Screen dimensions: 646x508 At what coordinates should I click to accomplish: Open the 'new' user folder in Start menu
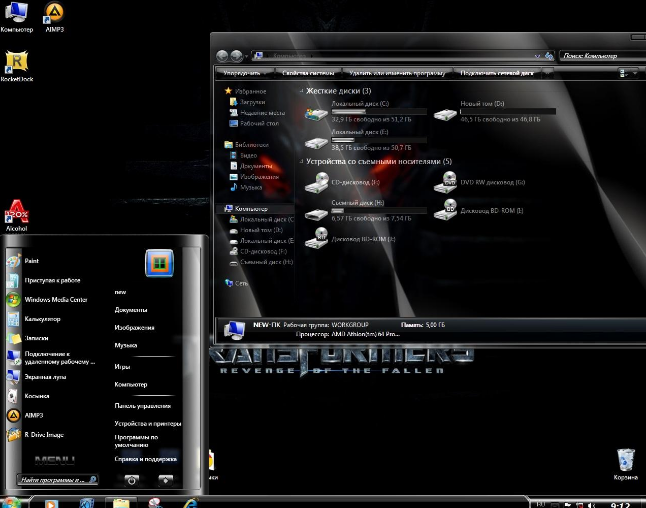pos(120,292)
